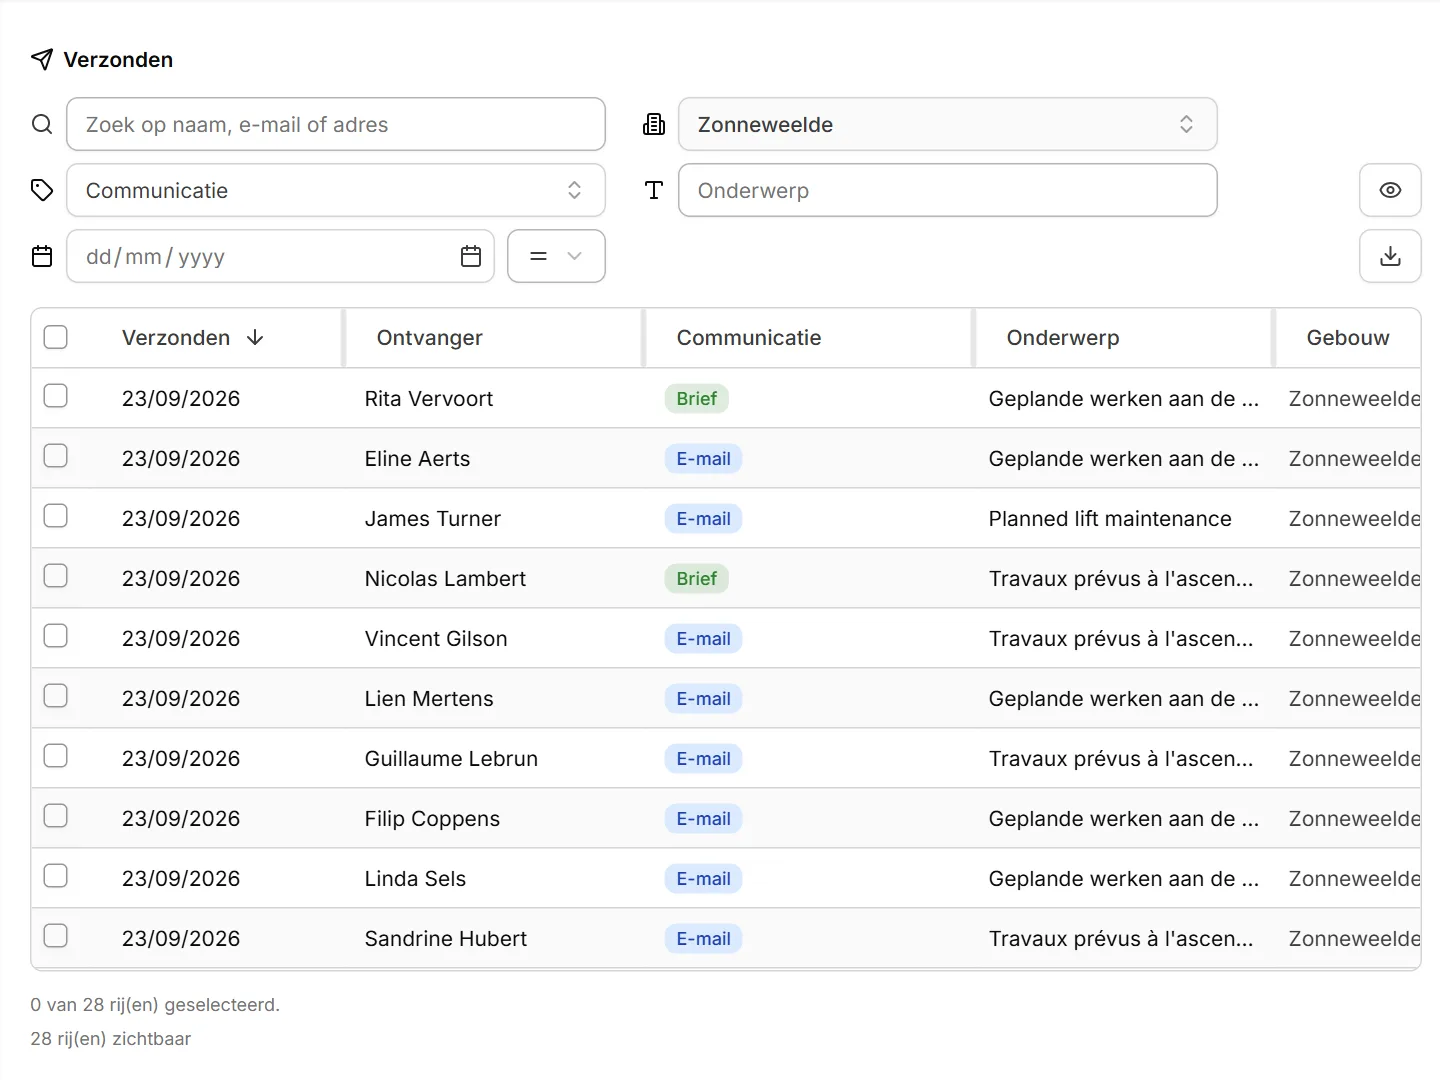Click Zonneweelde cell in James Turner row
Screen dimensions: 1440x1080
pyautogui.click(x=1354, y=519)
